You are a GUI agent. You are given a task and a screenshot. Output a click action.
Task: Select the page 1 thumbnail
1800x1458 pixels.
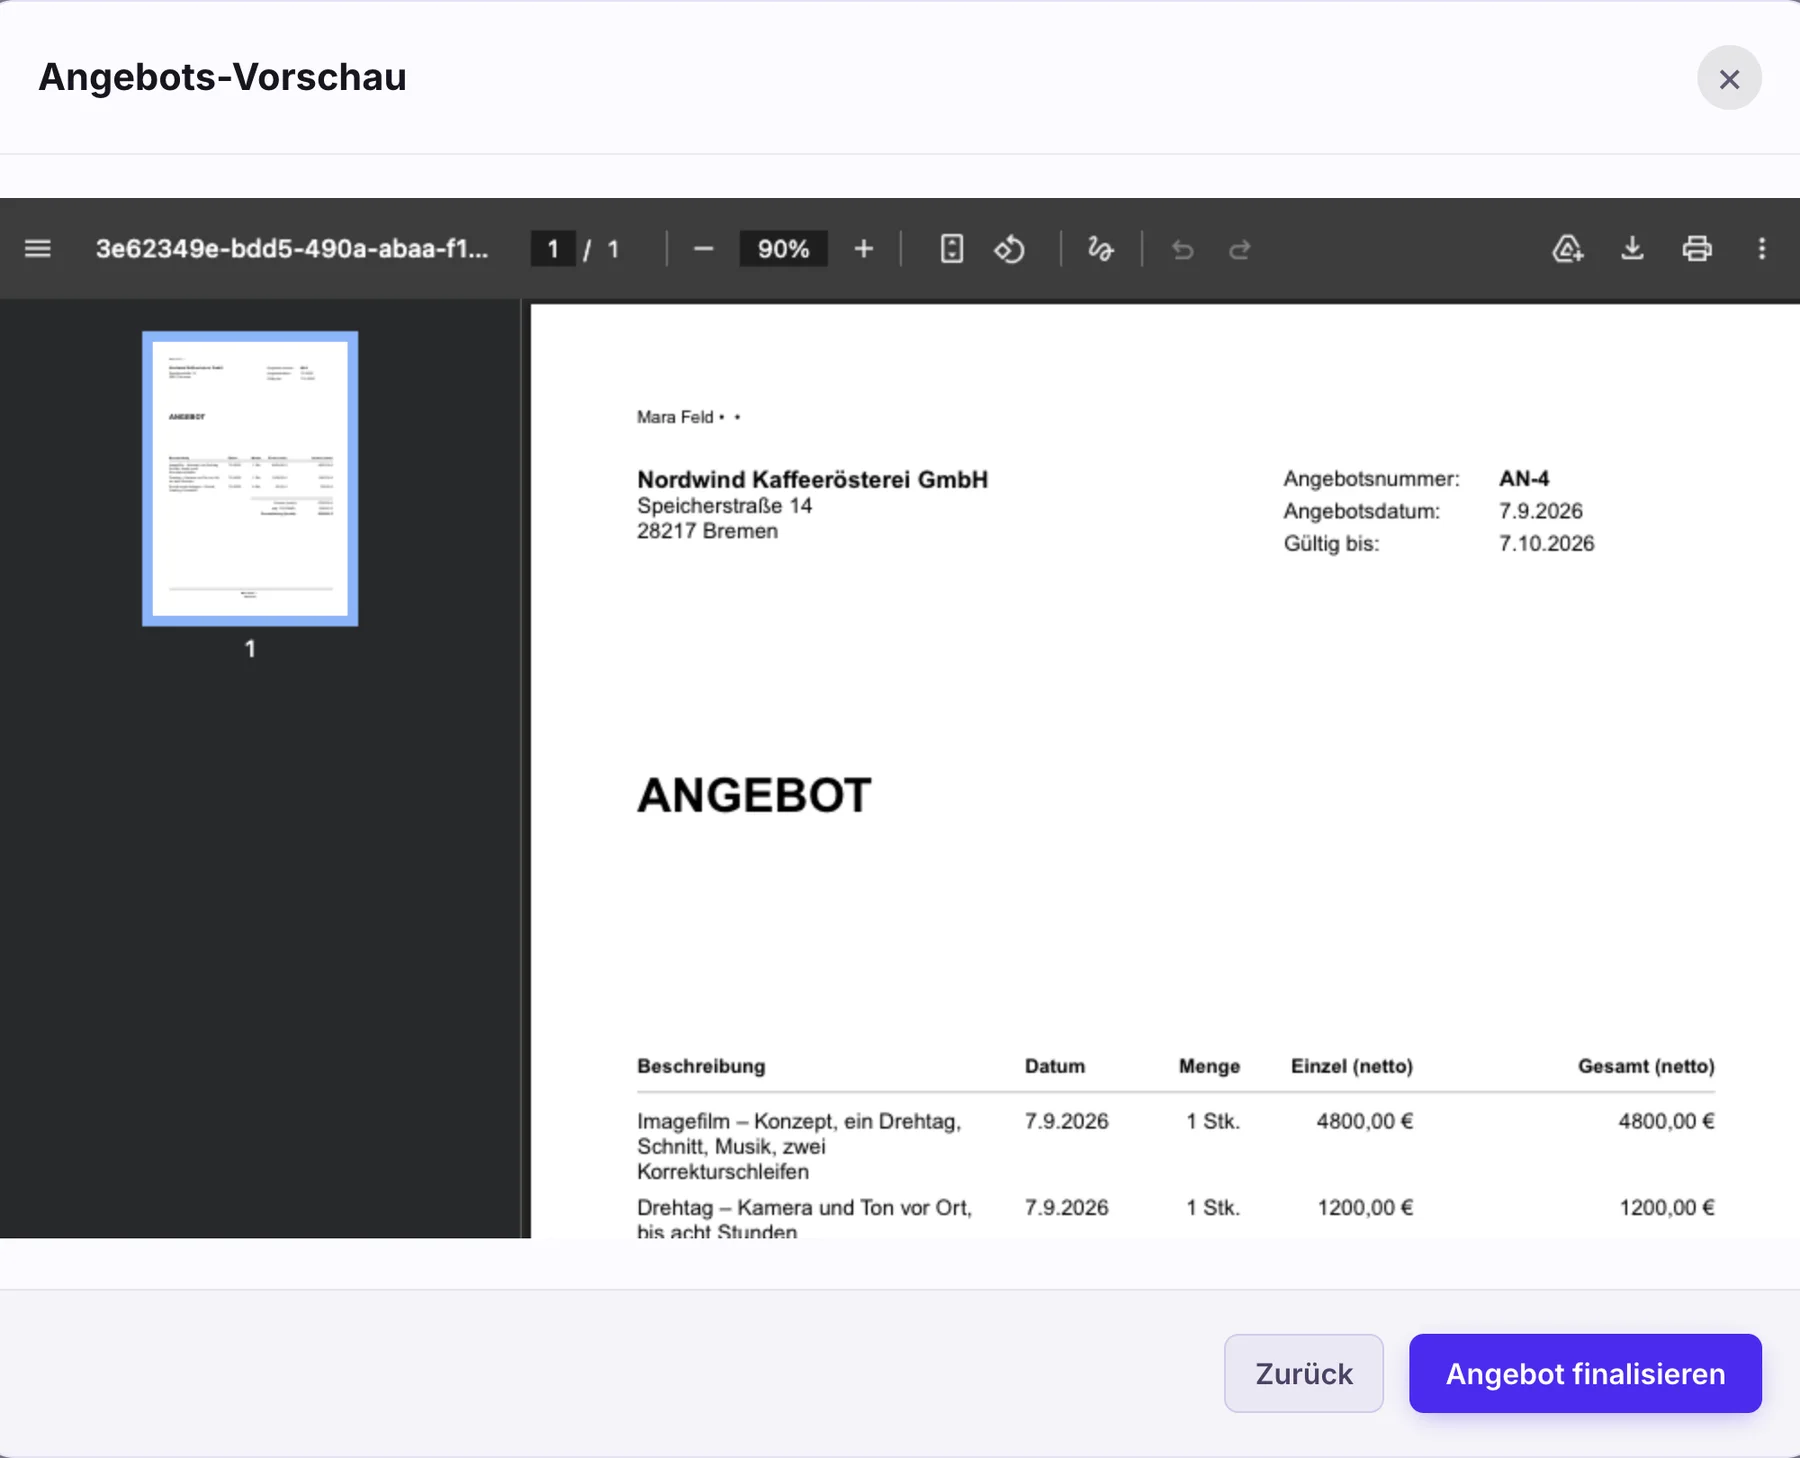tap(250, 479)
